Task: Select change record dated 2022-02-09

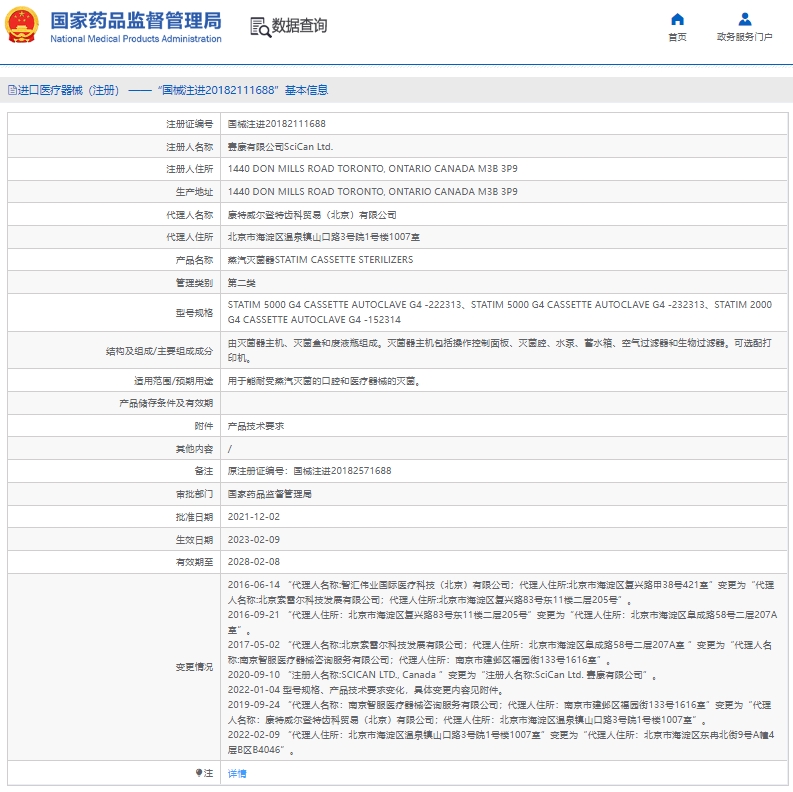Action: tap(501, 742)
